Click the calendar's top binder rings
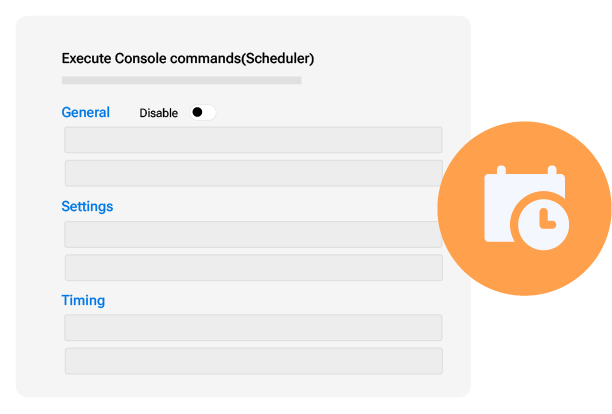The image size is (612, 414). (525, 174)
